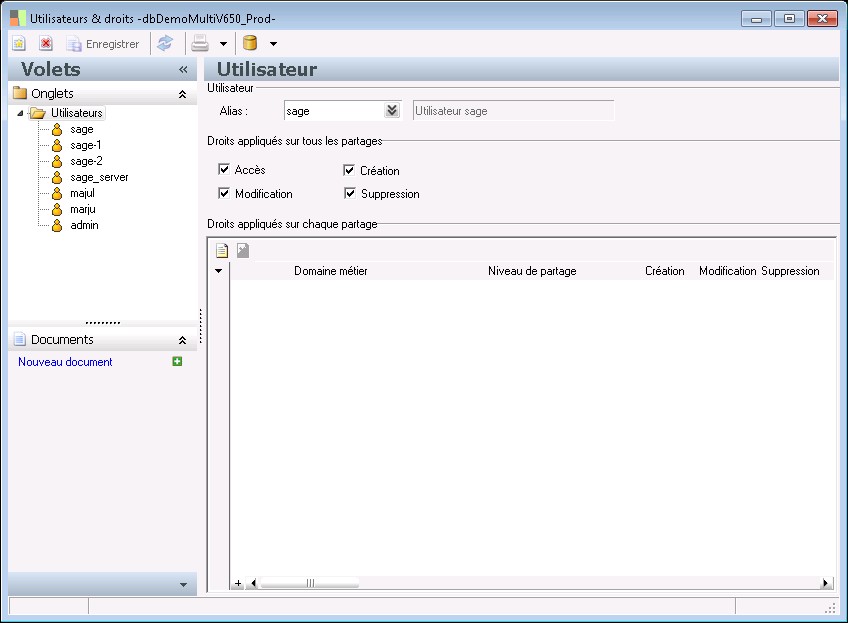
Task: Select the admin user in tree
Action: (84, 225)
